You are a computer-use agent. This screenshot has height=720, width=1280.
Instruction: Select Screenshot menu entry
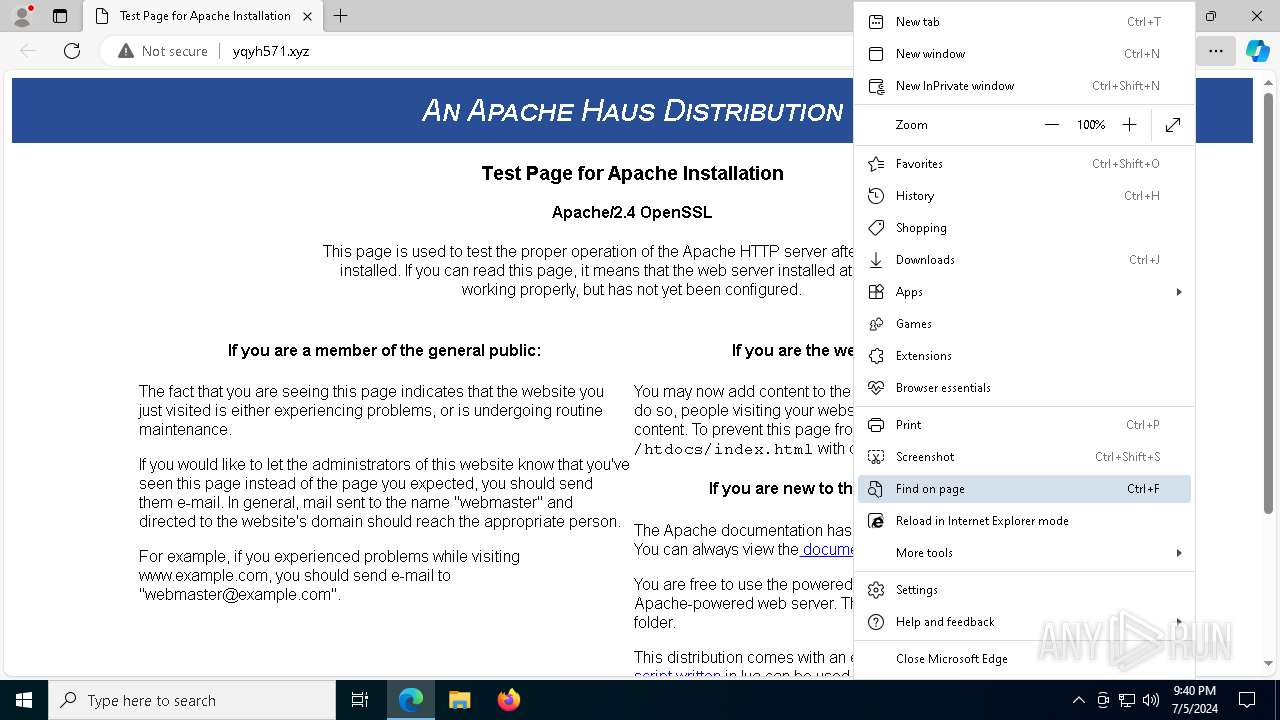1024,456
